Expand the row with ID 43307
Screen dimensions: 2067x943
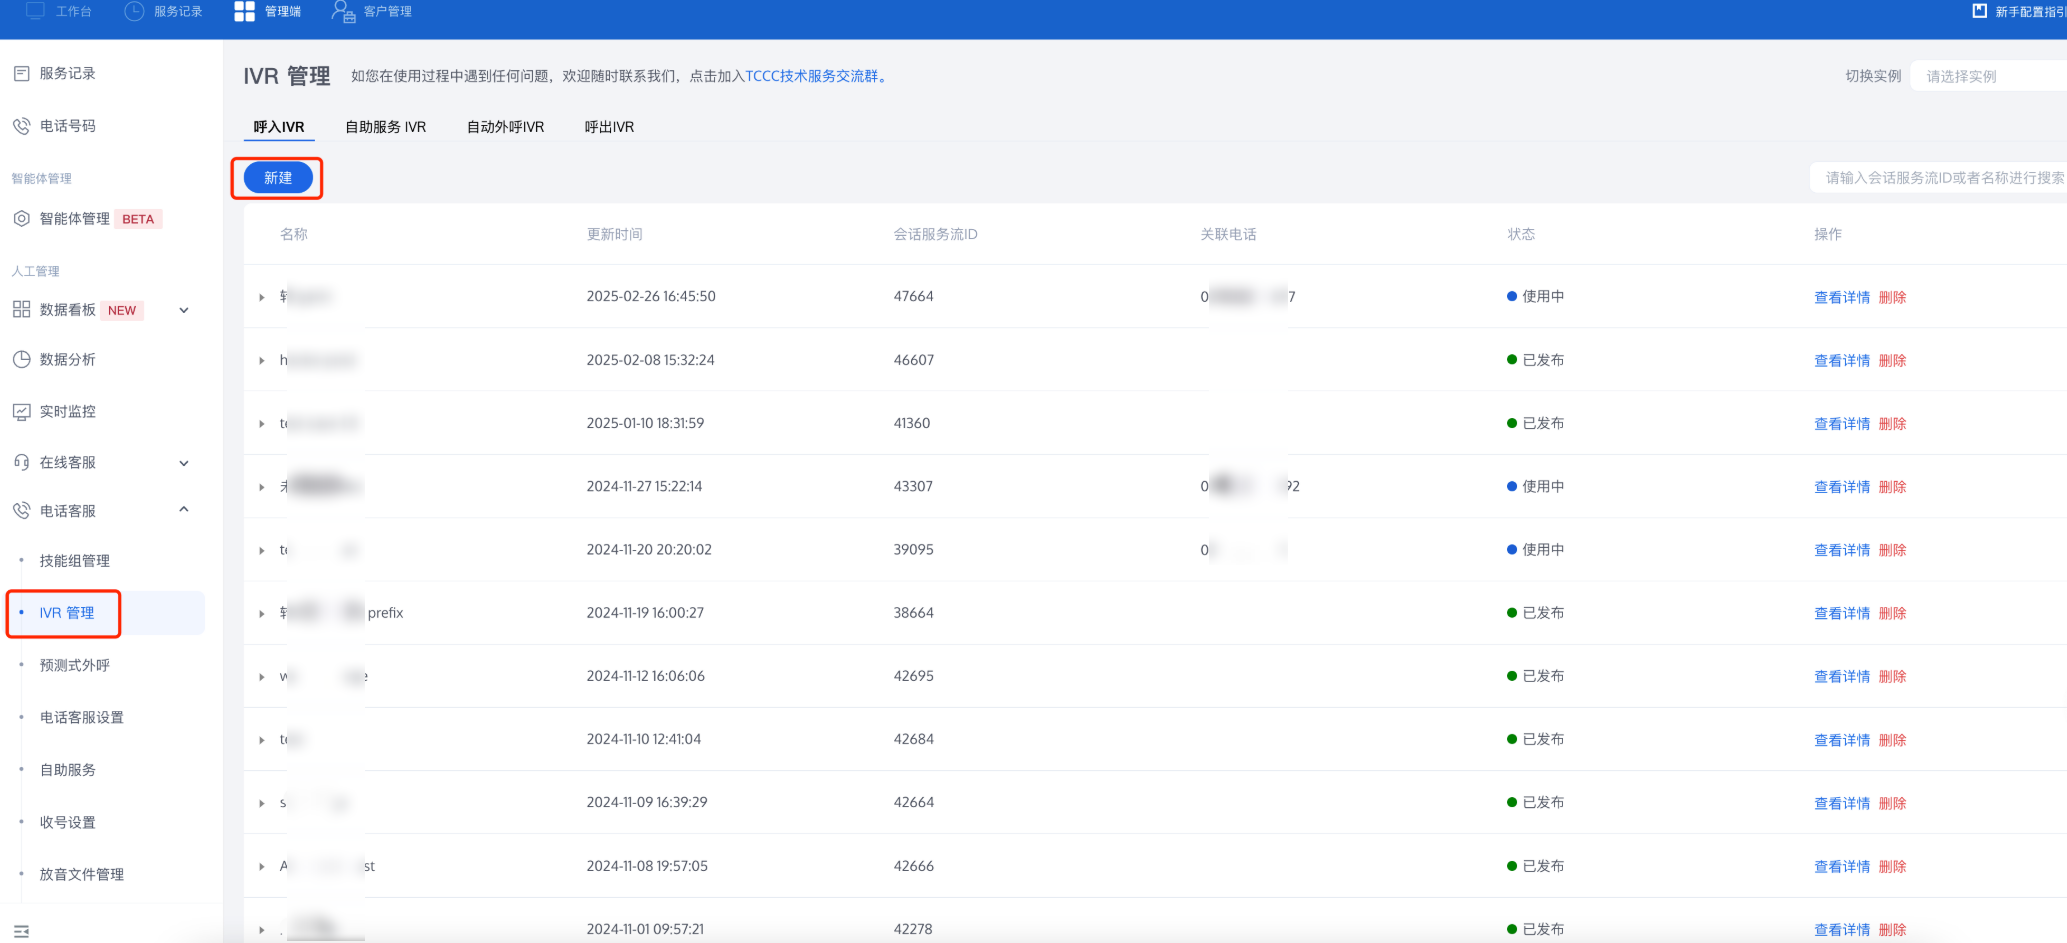(262, 487)
